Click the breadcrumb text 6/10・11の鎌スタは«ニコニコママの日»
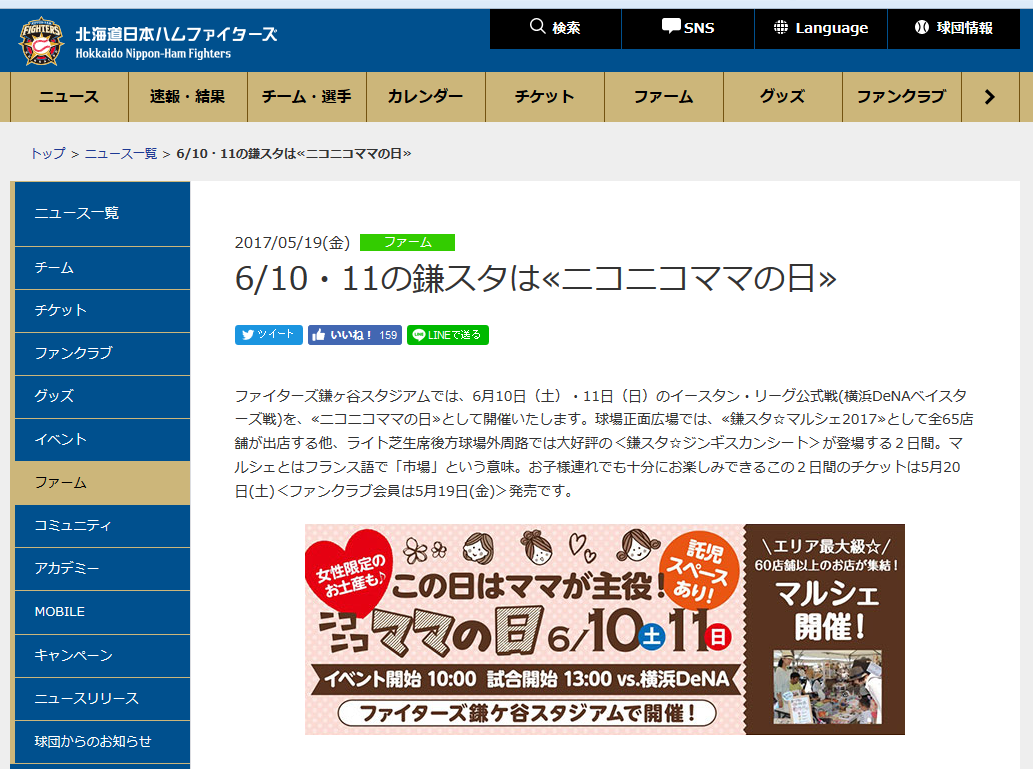 pos(294,154)
